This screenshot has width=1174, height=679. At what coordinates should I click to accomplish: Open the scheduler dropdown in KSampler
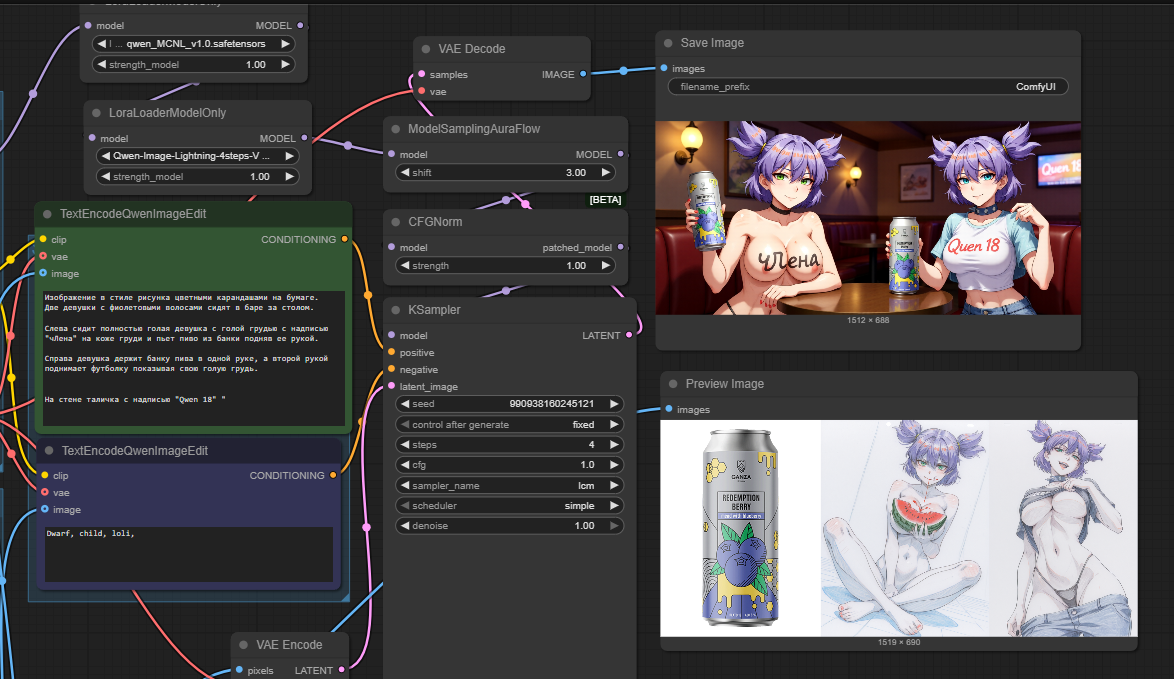[510, 506]
